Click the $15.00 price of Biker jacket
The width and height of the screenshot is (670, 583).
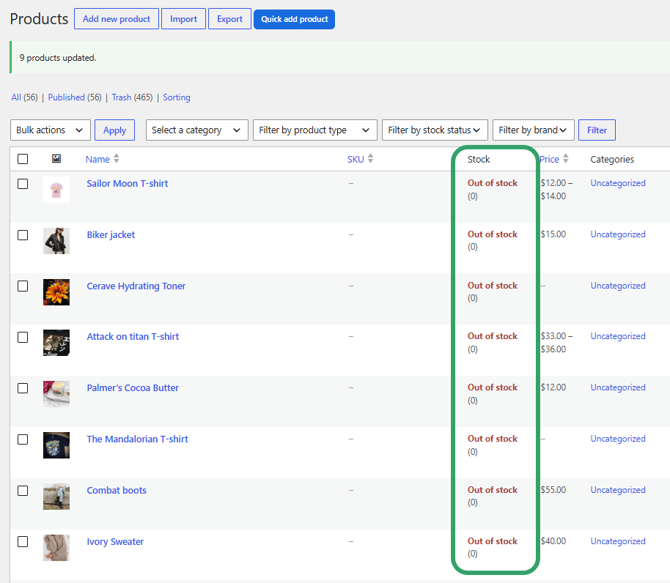pos(553,234)
